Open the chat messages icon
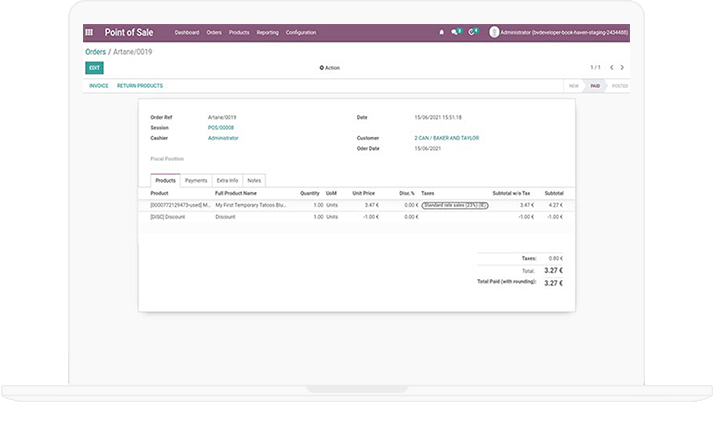The height and width of the screenshot is (430, 715). [x=455, y=32]
